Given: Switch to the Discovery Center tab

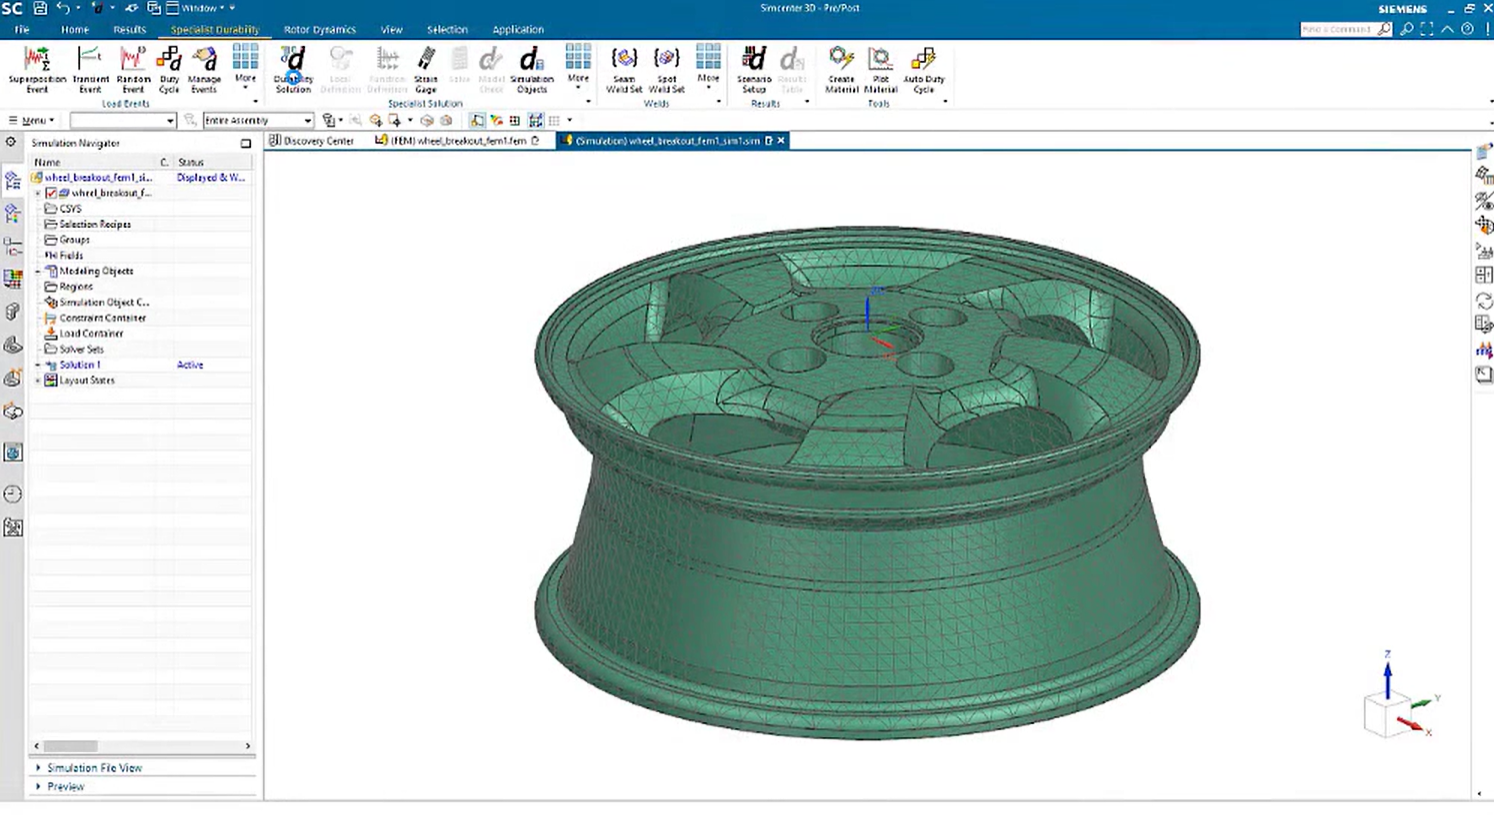Looking at the screenshot, I should click(x=311, y=141).
